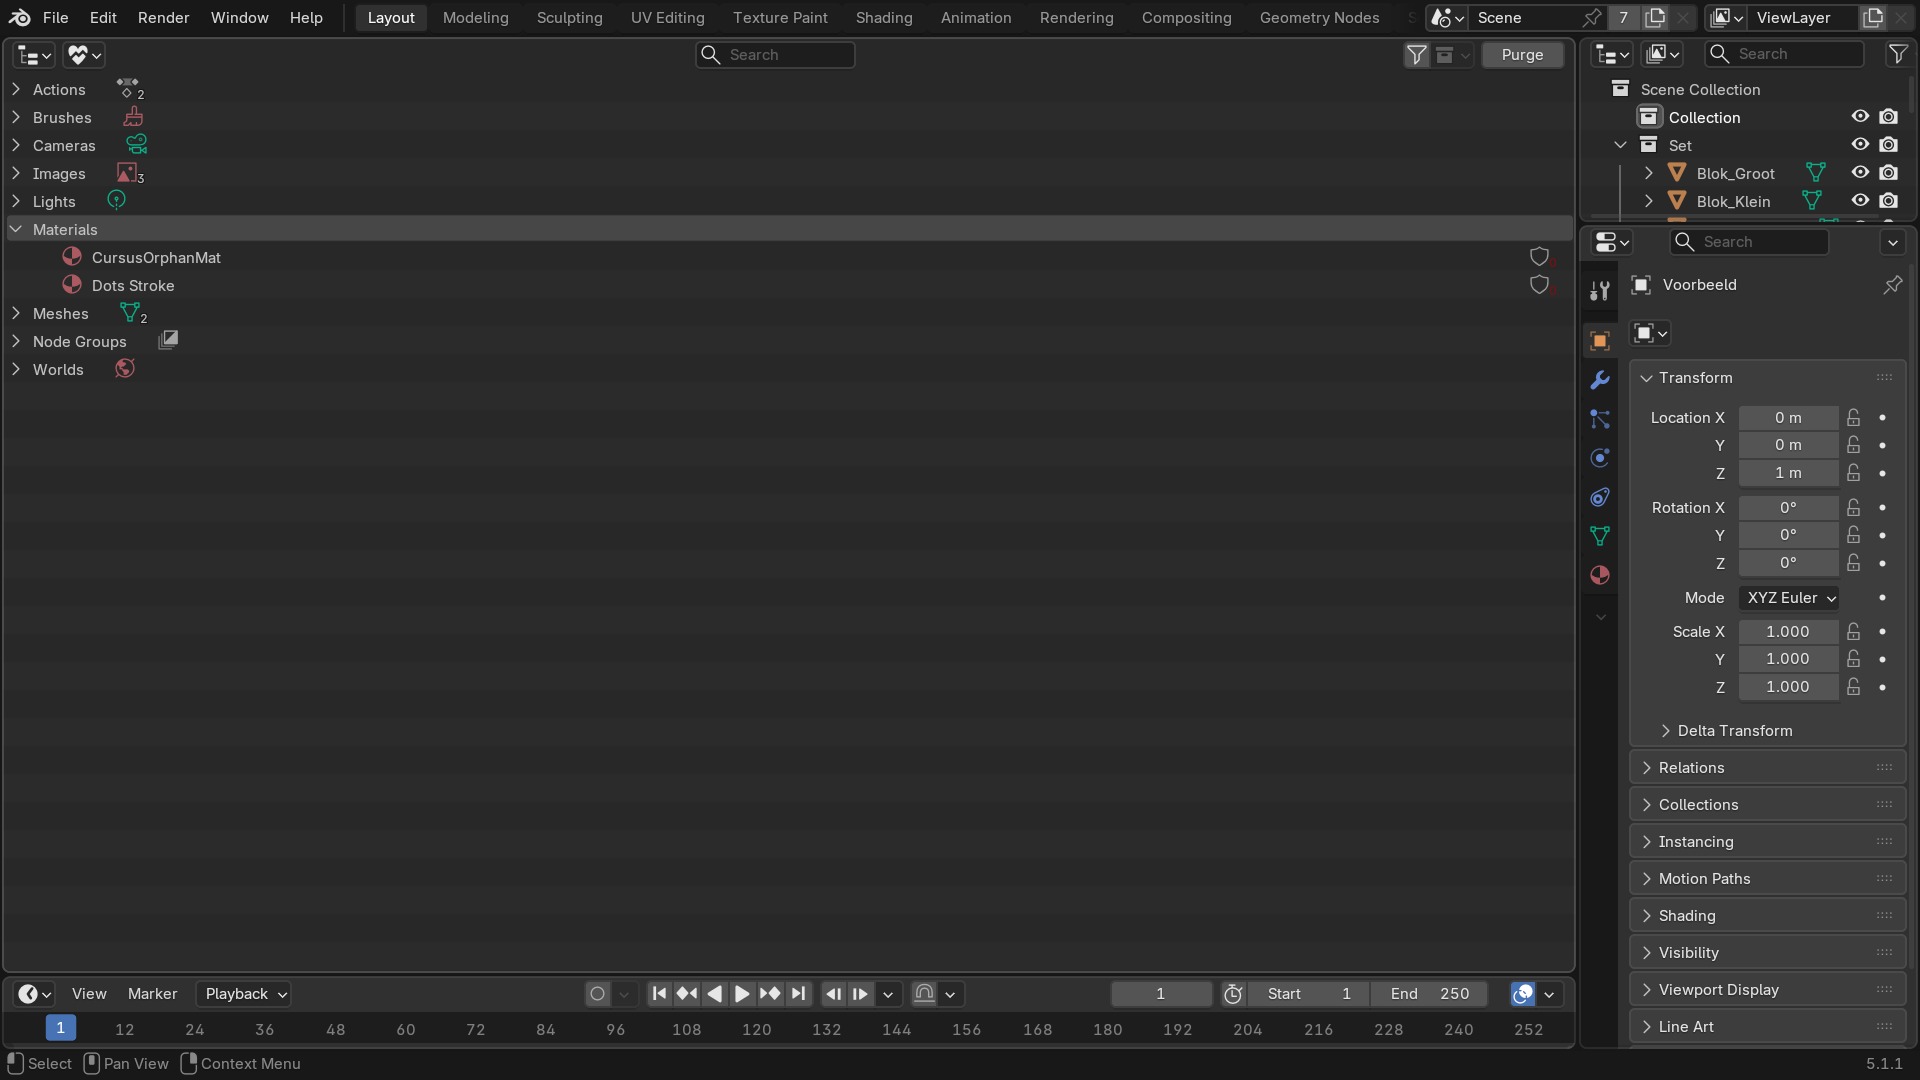Toggle fake user shield for Dots Stroke
1920x1080 pixels.
[1540, 285]
